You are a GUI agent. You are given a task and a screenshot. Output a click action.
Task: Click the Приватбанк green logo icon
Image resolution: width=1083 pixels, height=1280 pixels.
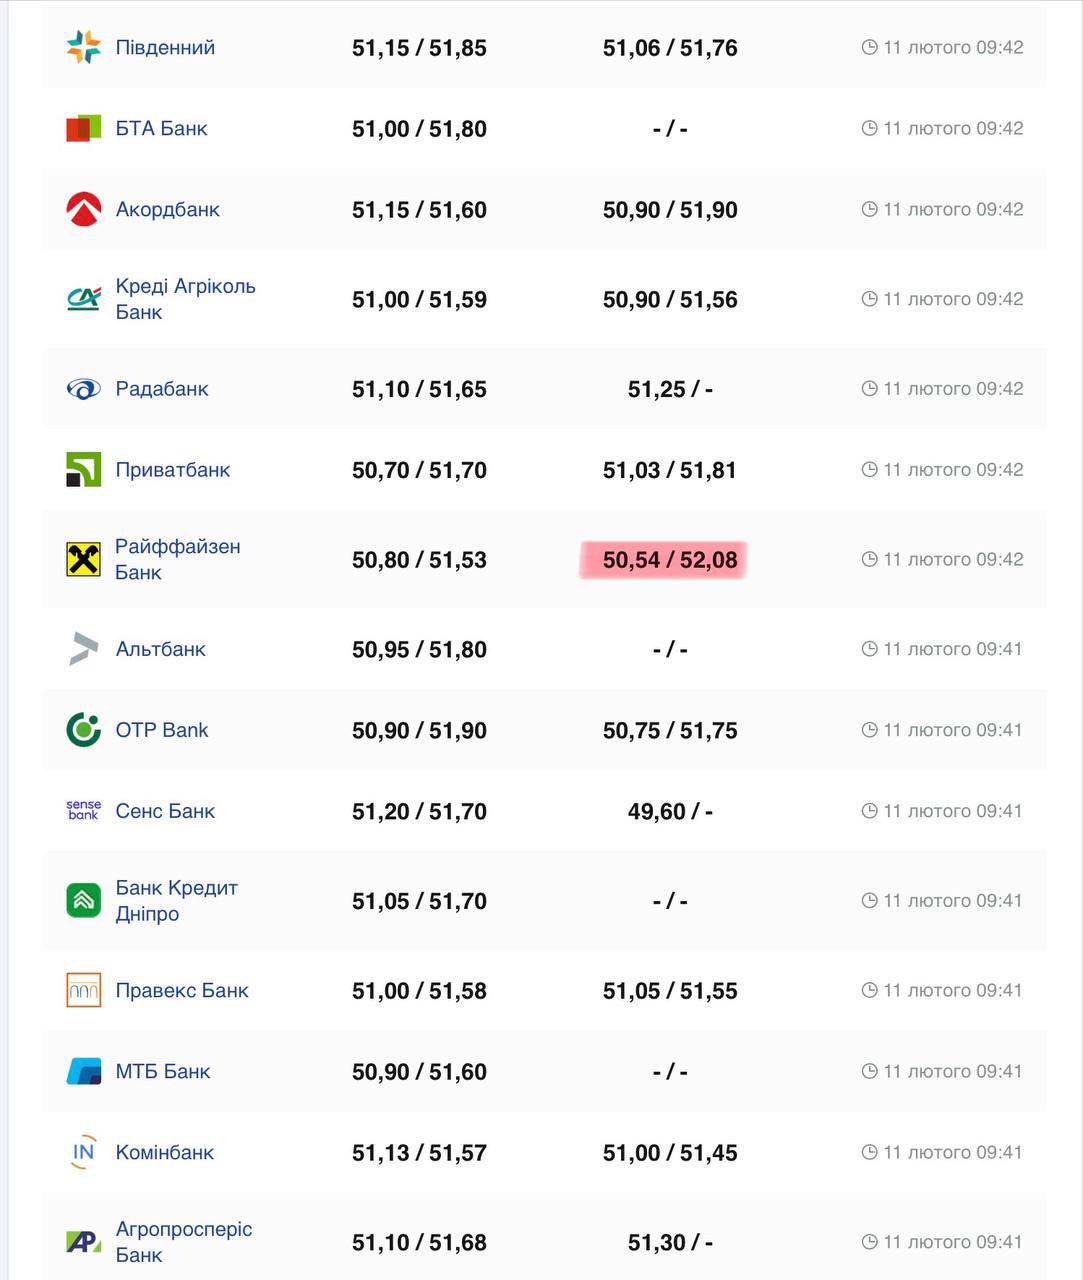83,469
